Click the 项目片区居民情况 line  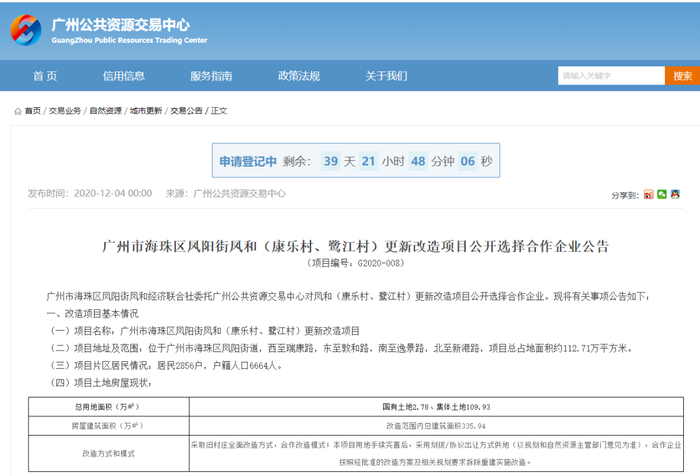165,366
